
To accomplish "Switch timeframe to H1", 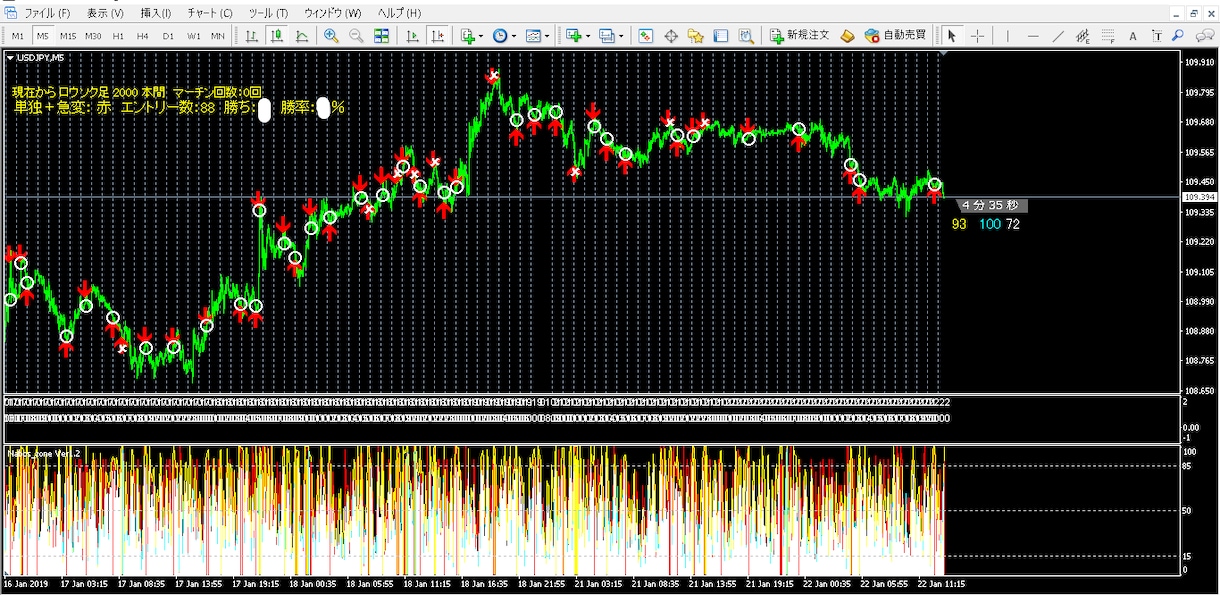I will pyautogui.click(x=118, y=36).
